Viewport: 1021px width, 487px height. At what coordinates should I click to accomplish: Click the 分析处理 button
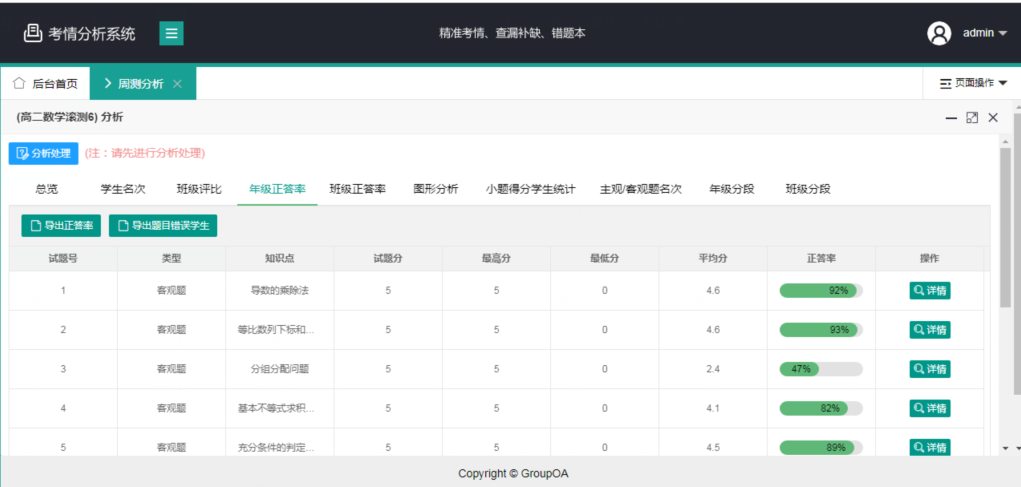point(43,153)
